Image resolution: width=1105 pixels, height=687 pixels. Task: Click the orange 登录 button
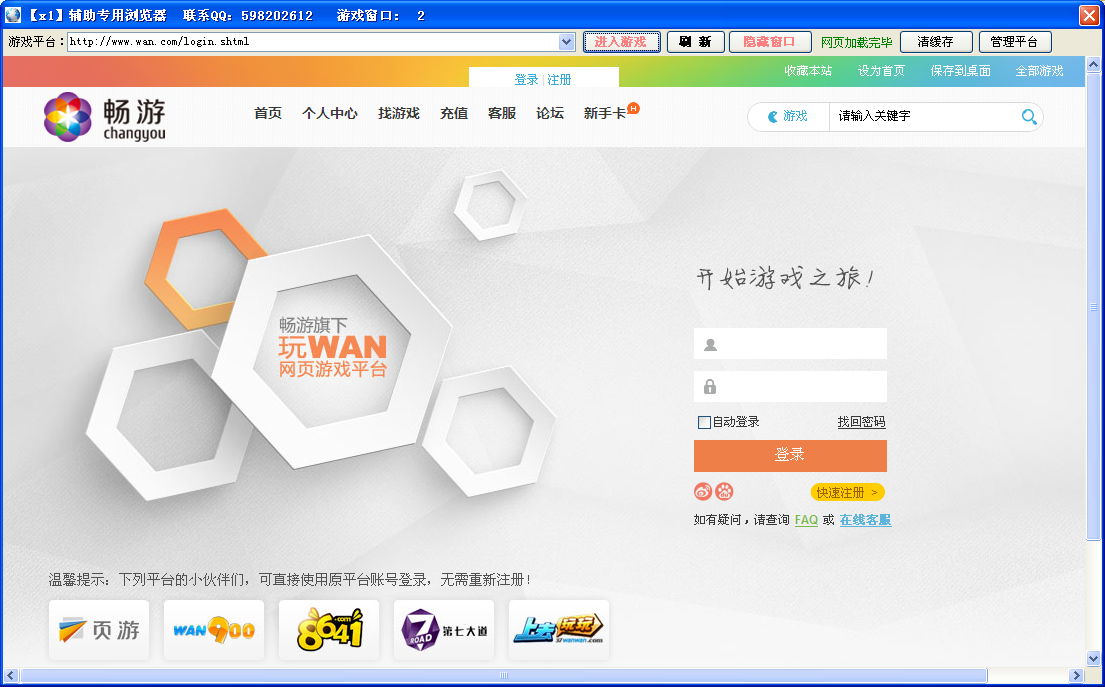(790, 455)
